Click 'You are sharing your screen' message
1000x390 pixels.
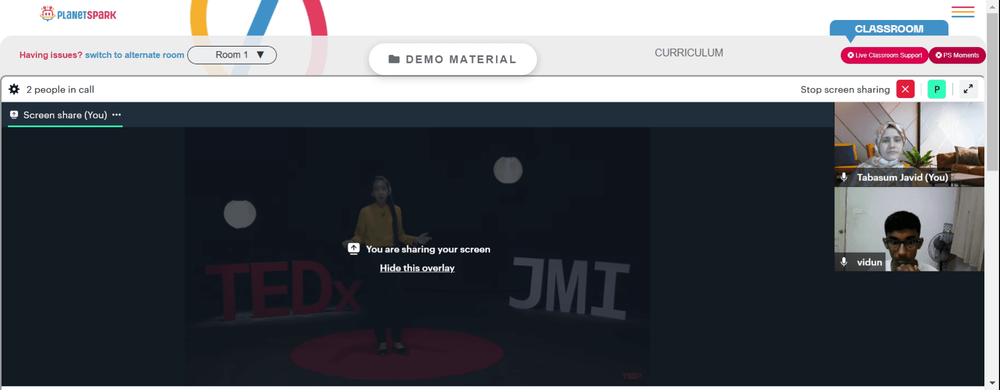coord(428,249)
